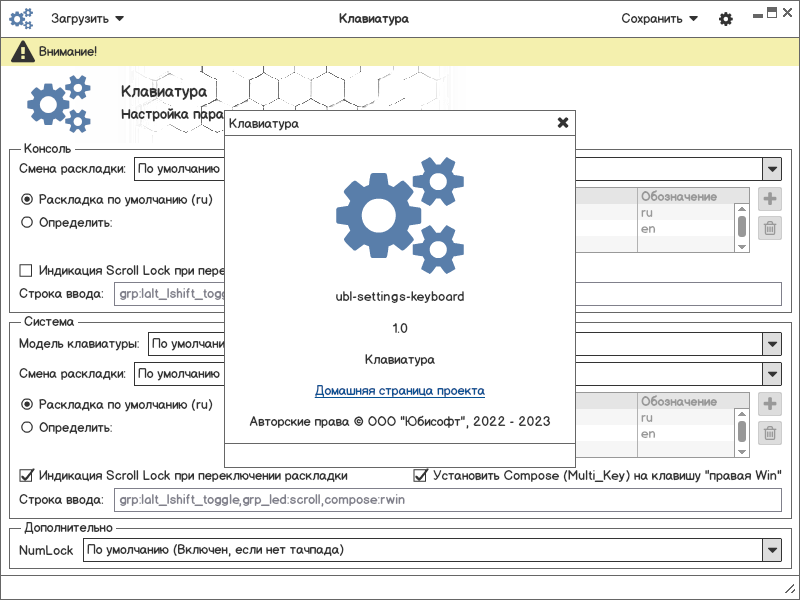This screenshot has height=600, width=800.
Task: Click the trash delete icon in Консоль section
Action: pyautogui.click(x=769, y=229)
